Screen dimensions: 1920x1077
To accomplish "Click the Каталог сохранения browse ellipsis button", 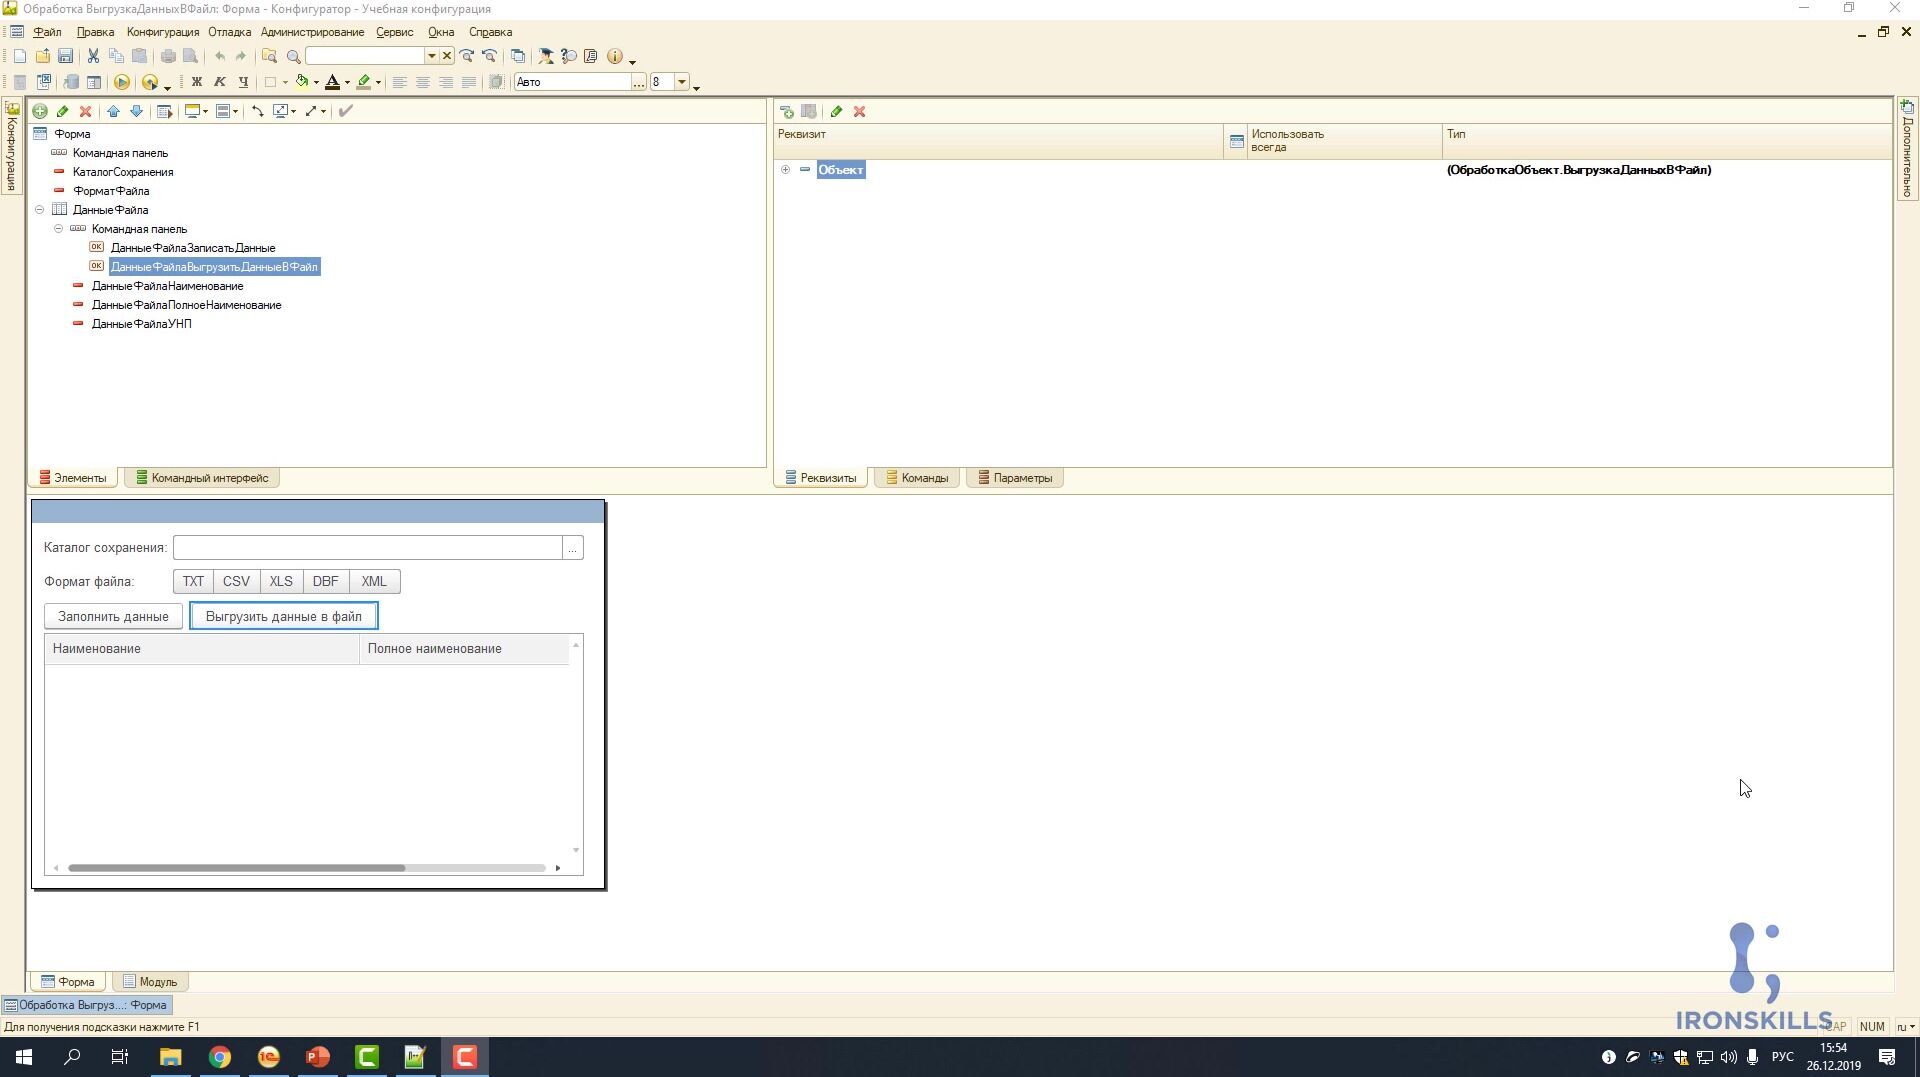I will [573, 548].
